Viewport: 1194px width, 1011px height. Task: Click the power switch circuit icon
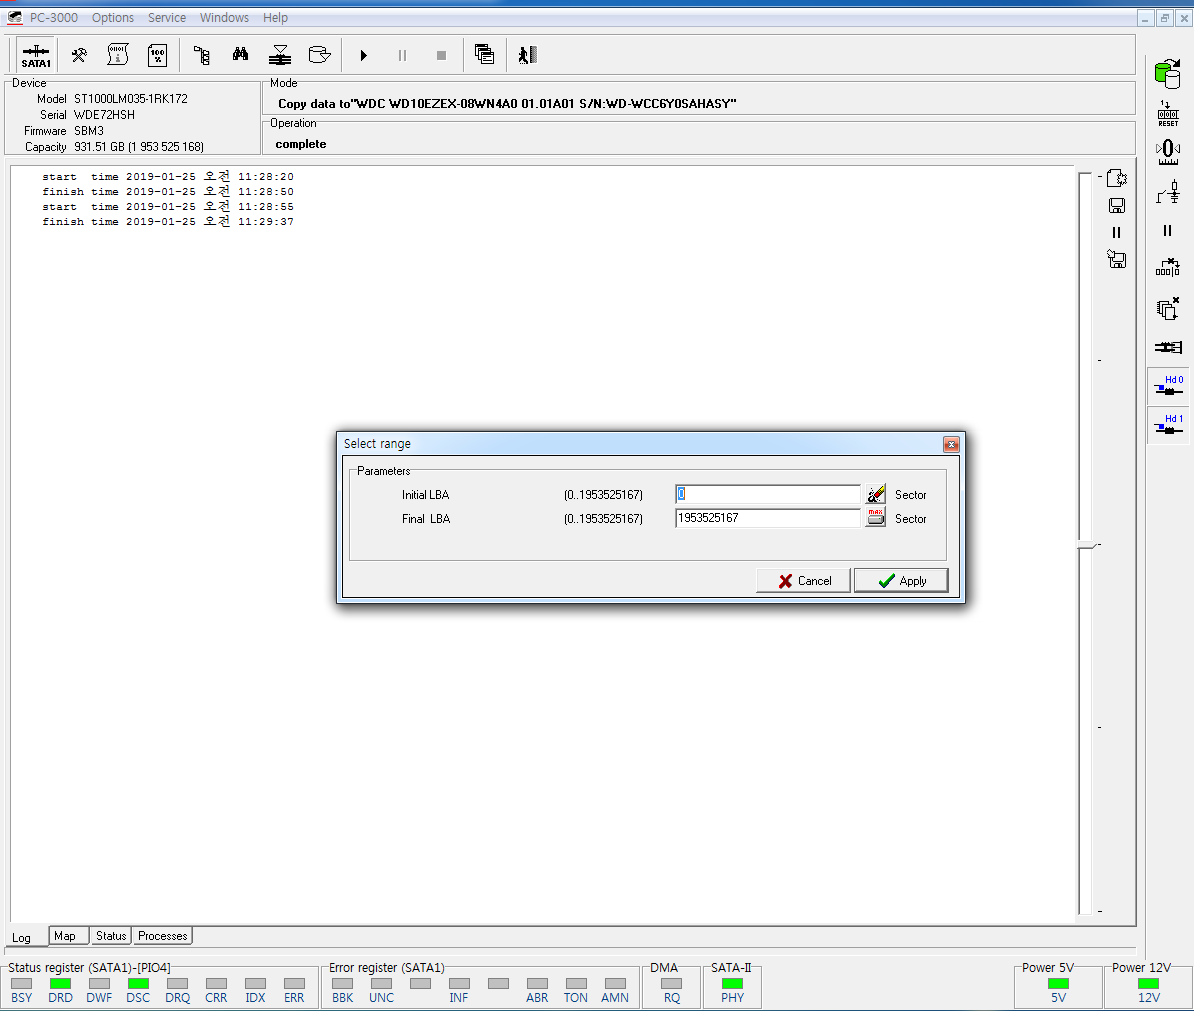[1168, 192]
